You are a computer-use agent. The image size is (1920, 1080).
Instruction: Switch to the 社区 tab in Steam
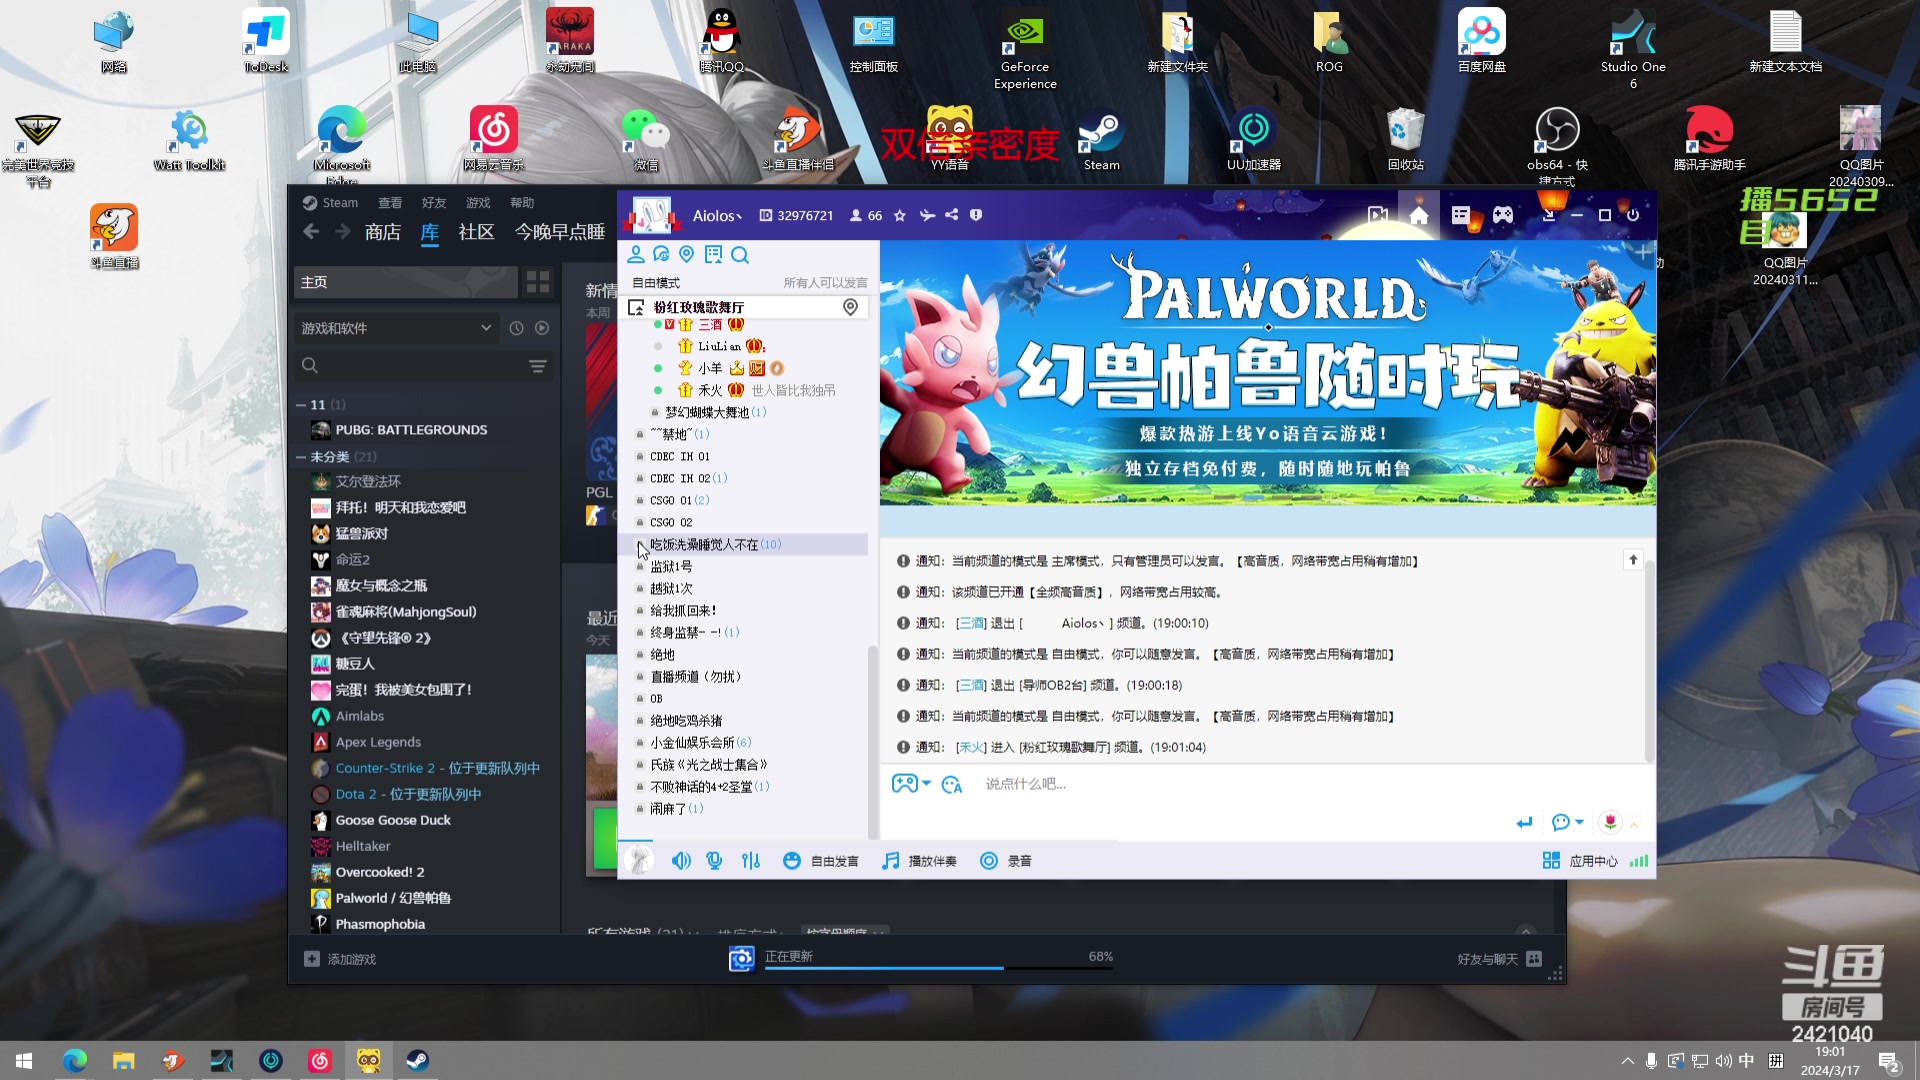tap(475, 231)
